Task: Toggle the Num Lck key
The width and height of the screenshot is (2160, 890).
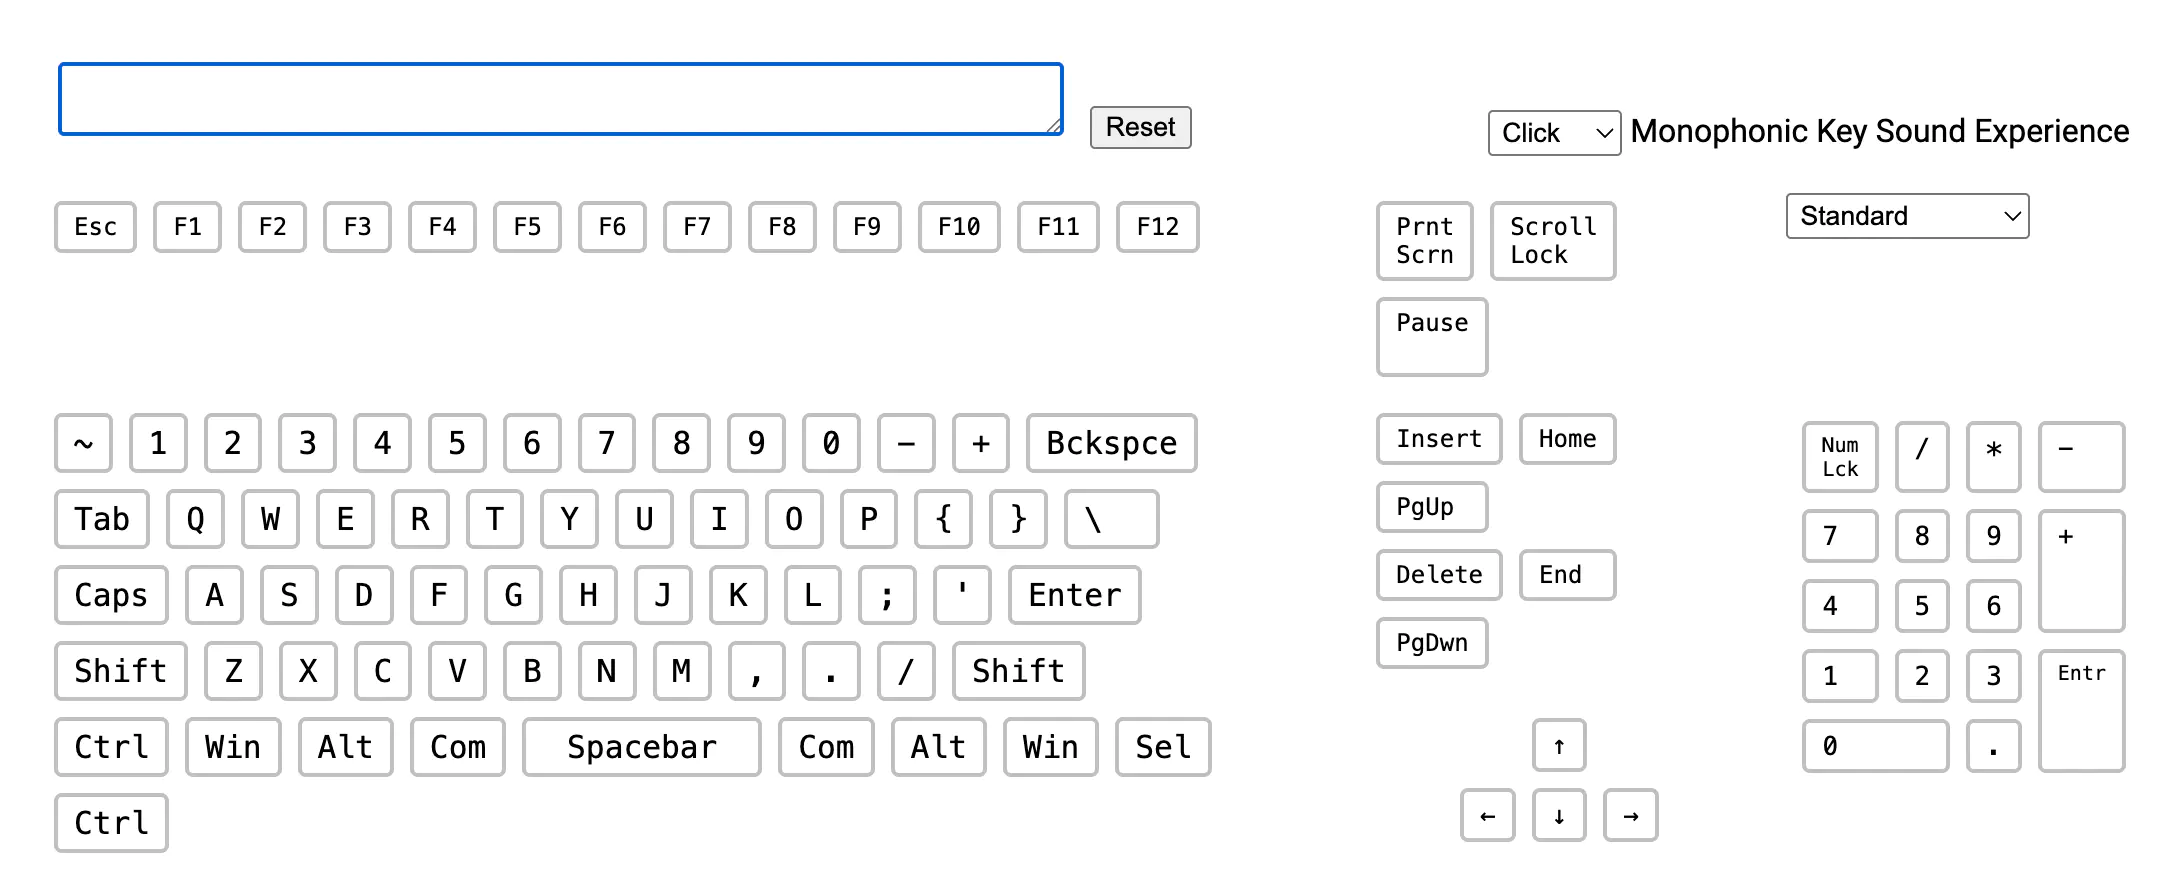Action: pos(1839,457)
